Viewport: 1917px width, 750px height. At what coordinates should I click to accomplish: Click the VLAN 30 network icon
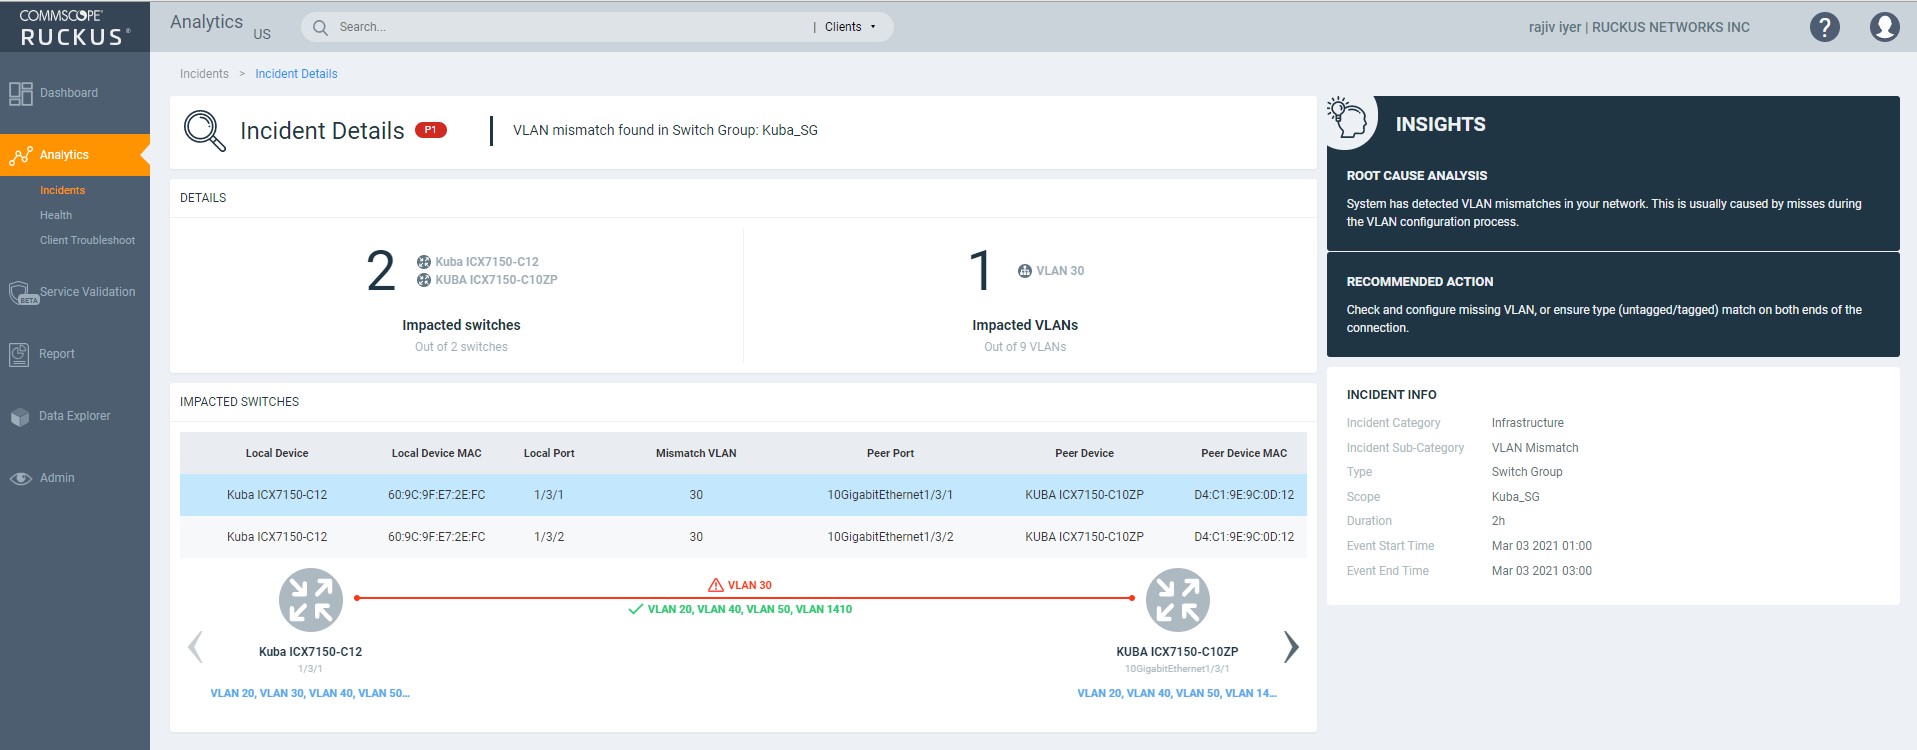click(1025, 271)
